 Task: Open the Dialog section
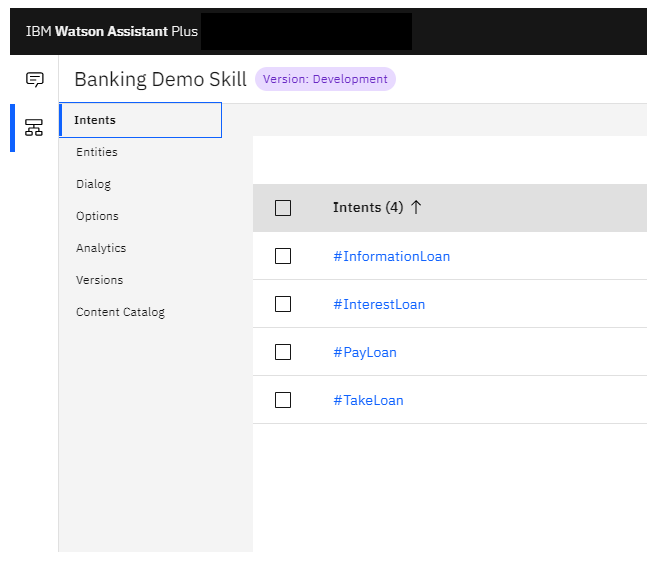93,184
